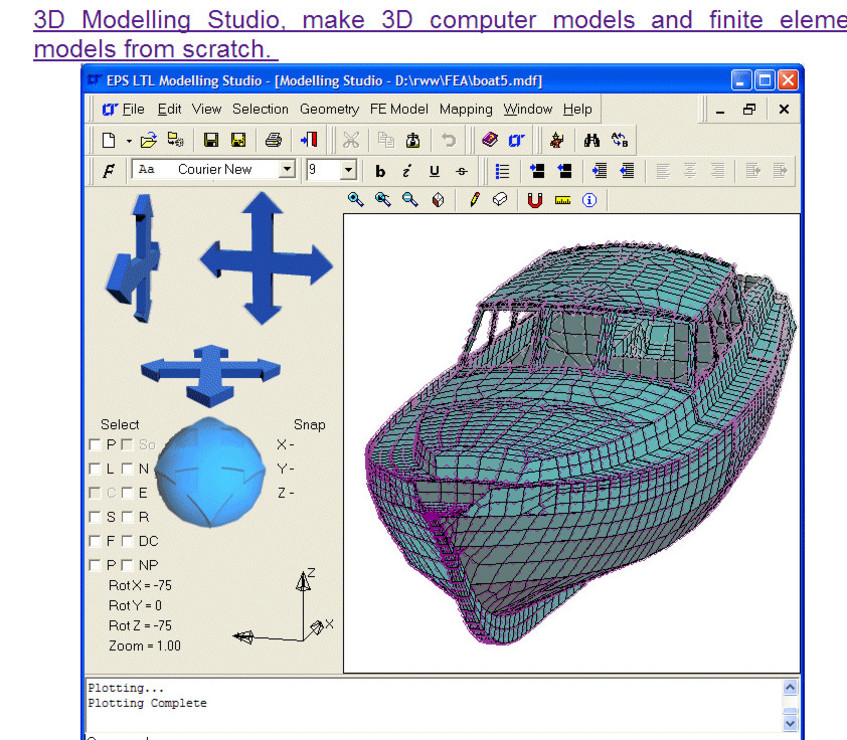Launch the wizard figure icon
The height and width of the screenshot is (740, 847).
click(x=556, y=140)
